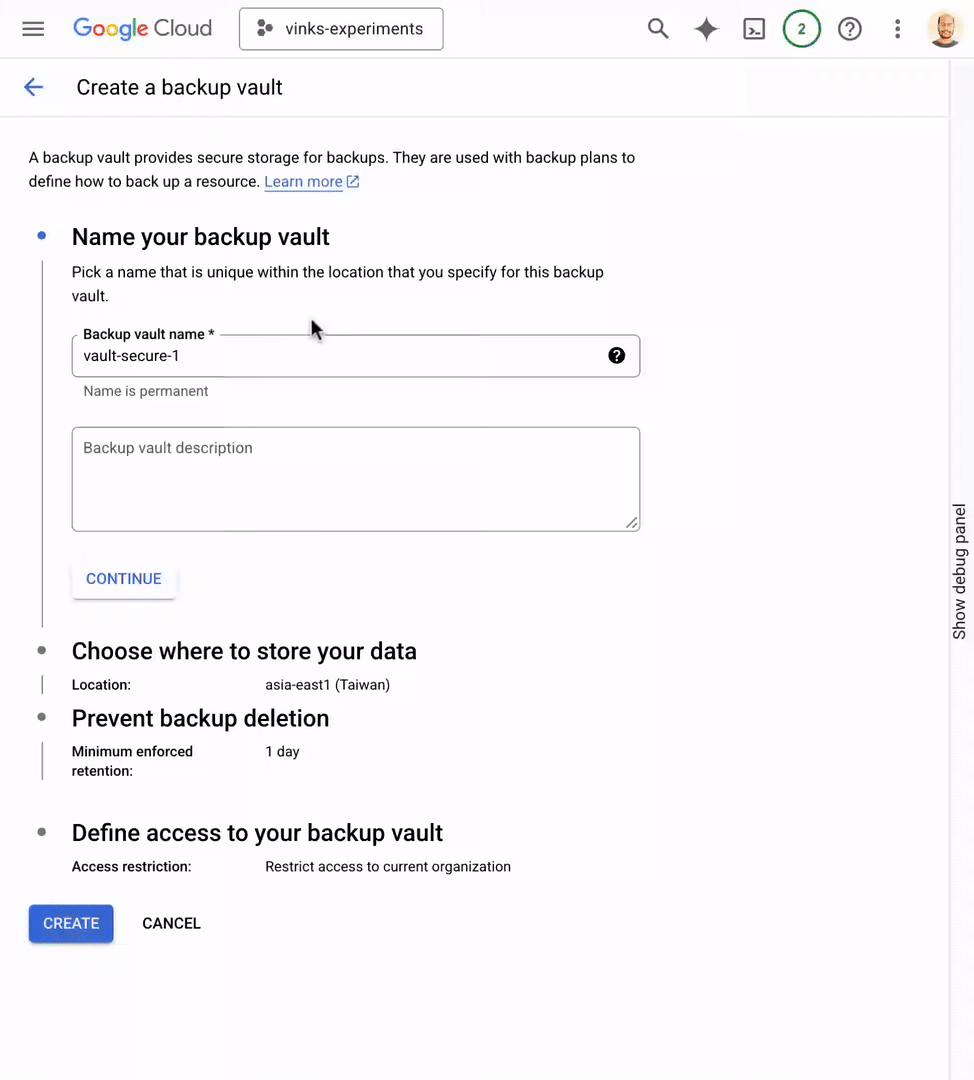Image resolution: width=974 pixels, height=1080 pixels.
Task: Open the Help question mark icon
Action: pos(850,29)
